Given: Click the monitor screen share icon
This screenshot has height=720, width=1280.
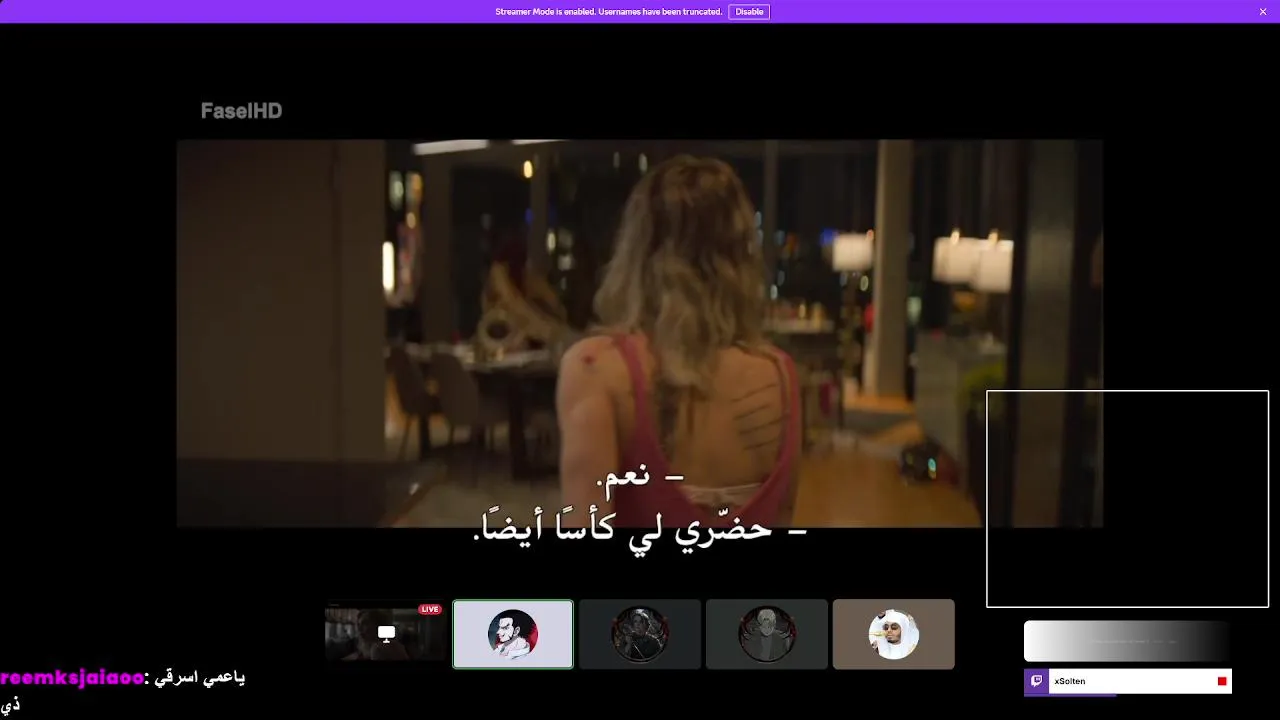Looking at the screenshot, I should 386,633.
